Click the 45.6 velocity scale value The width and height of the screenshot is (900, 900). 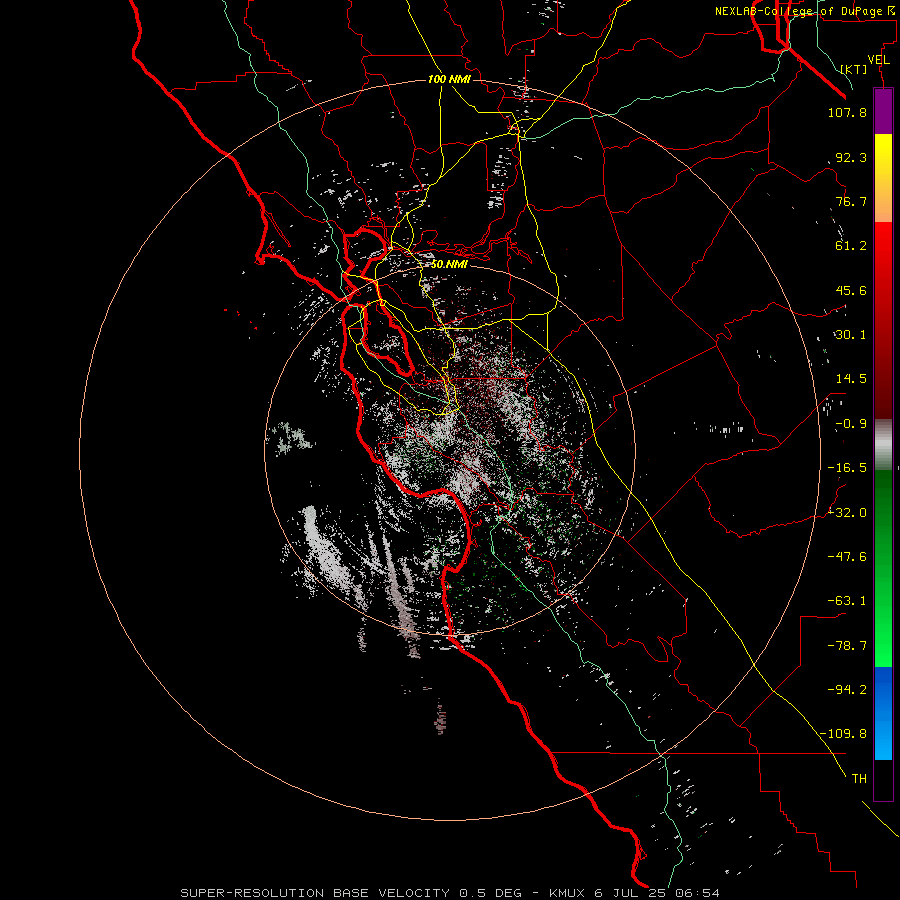tap(851, 290)
